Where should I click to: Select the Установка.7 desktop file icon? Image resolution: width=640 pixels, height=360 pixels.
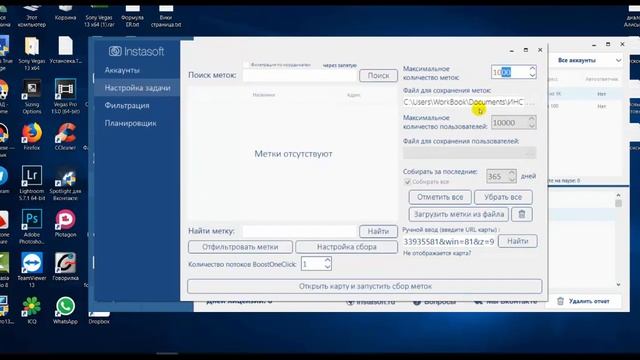click(65, 50)
